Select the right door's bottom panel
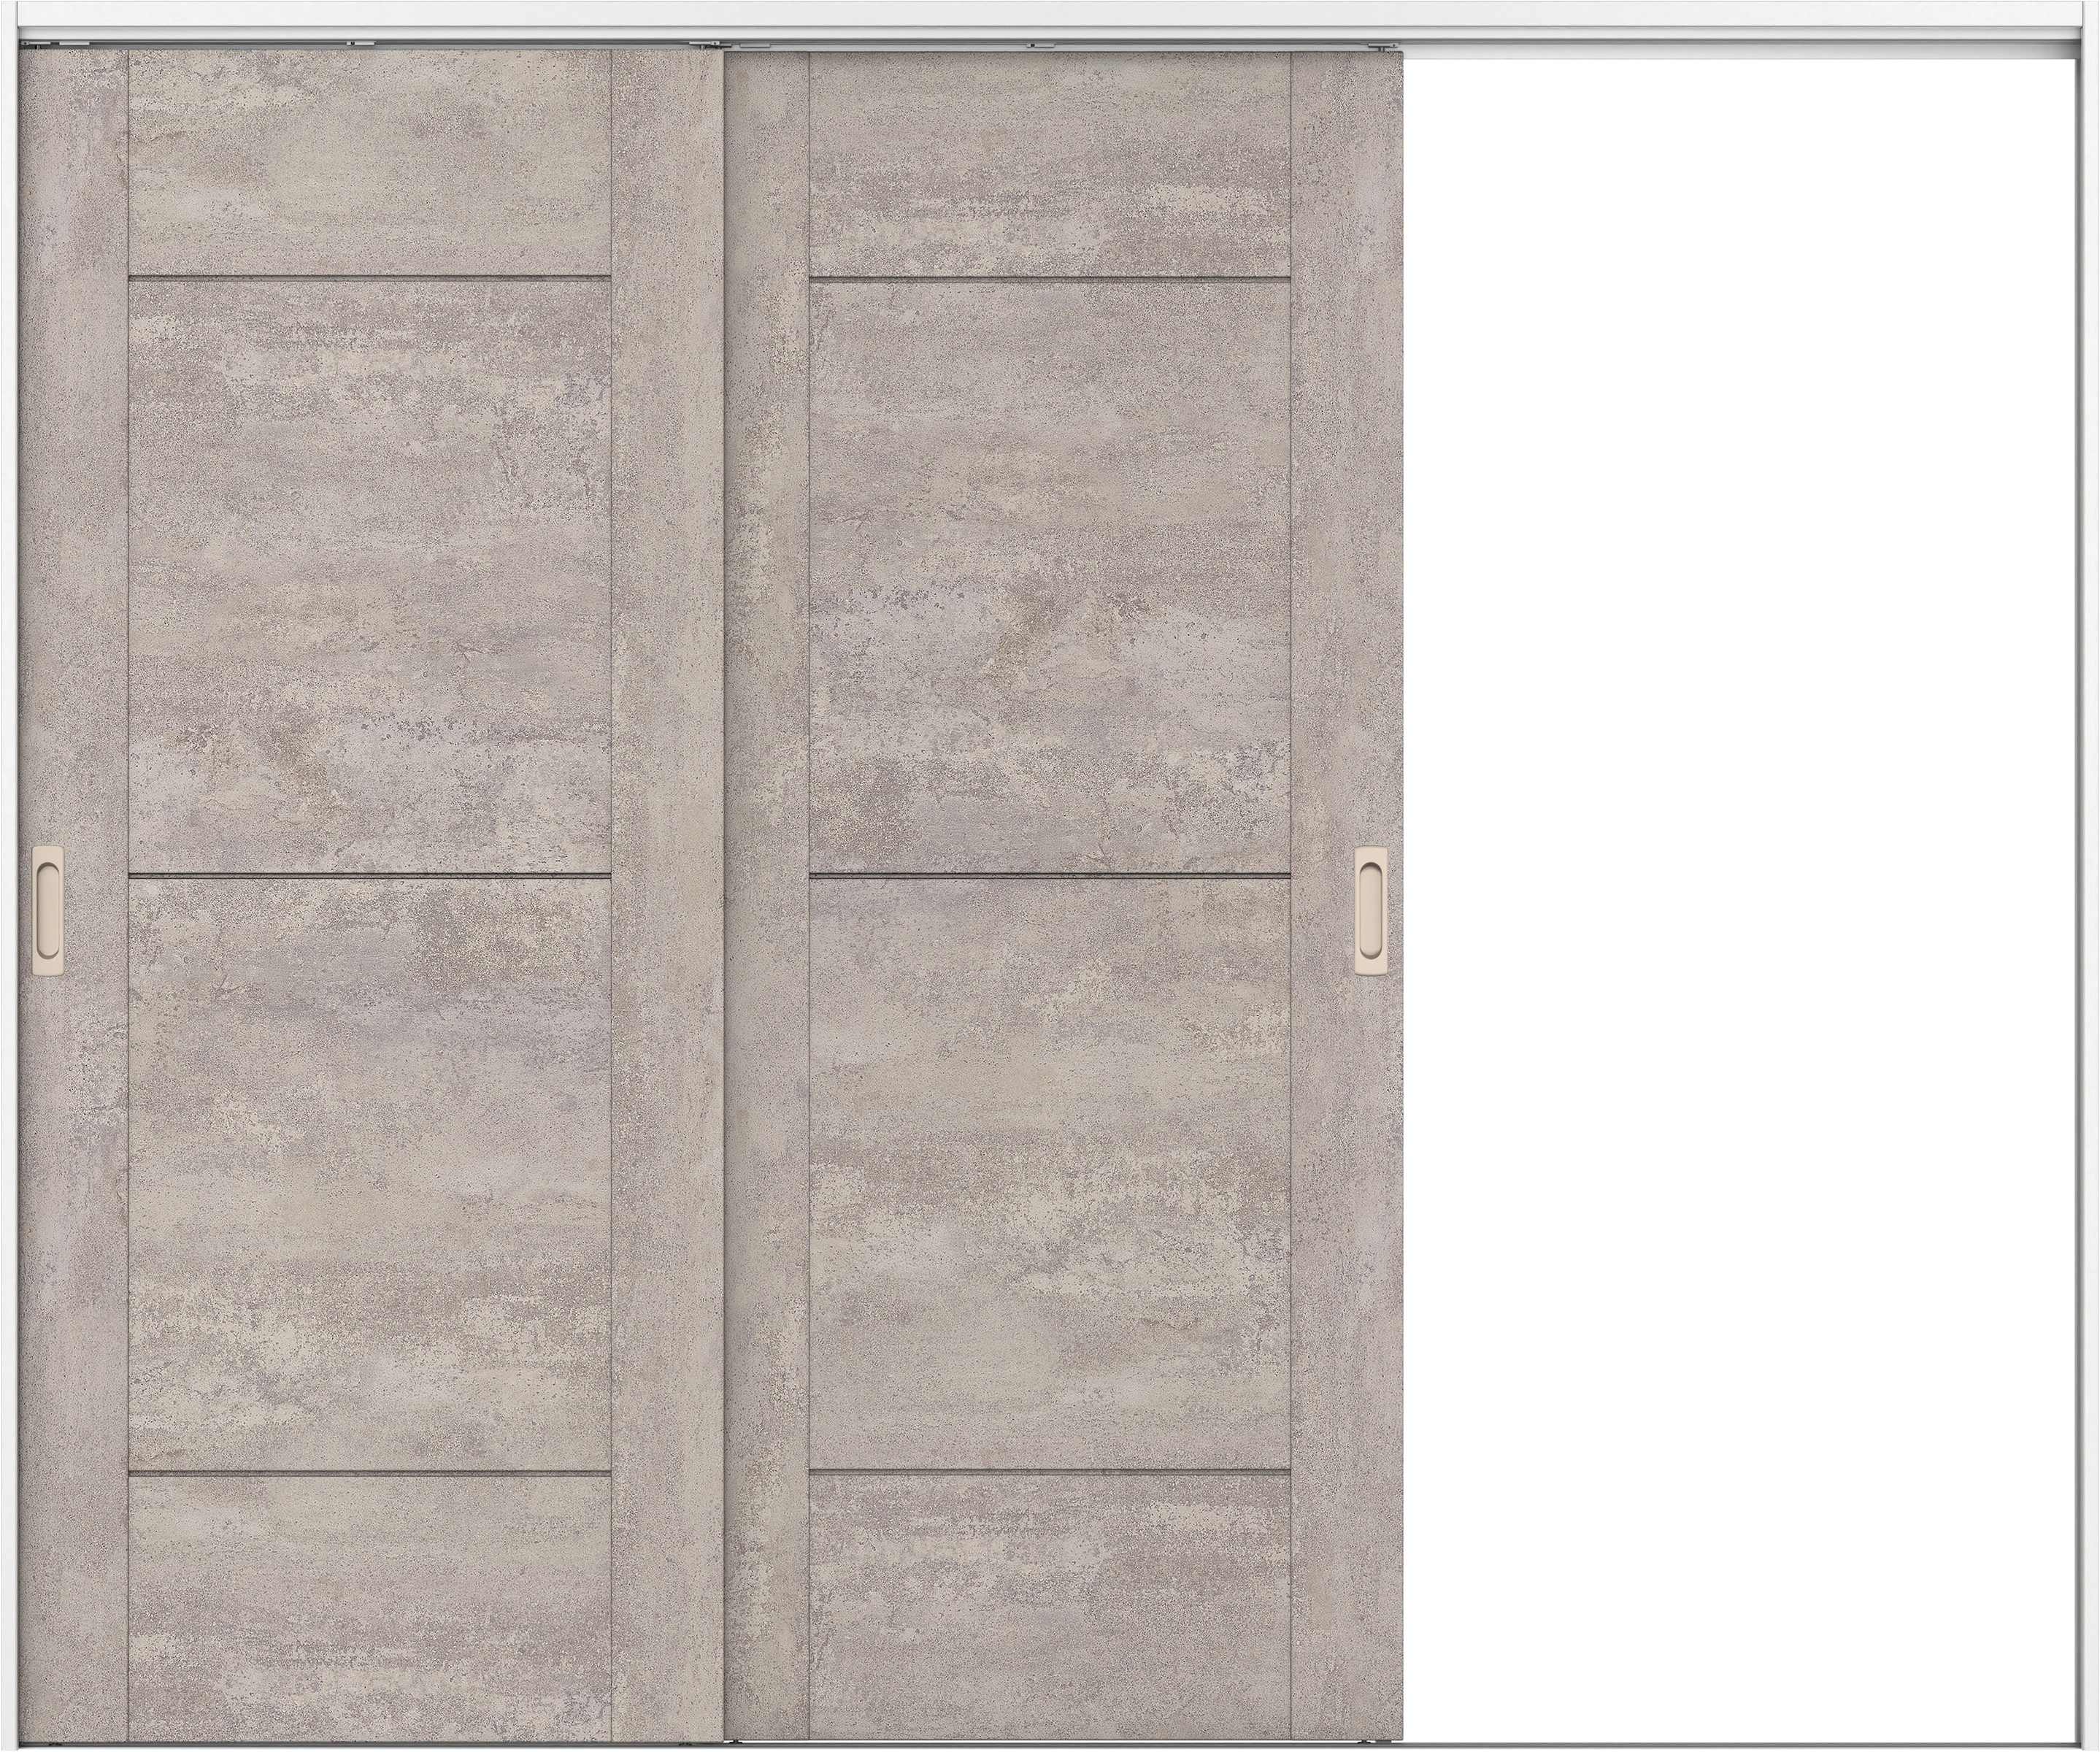 pyautogui.click(x=1049, y=1605)
